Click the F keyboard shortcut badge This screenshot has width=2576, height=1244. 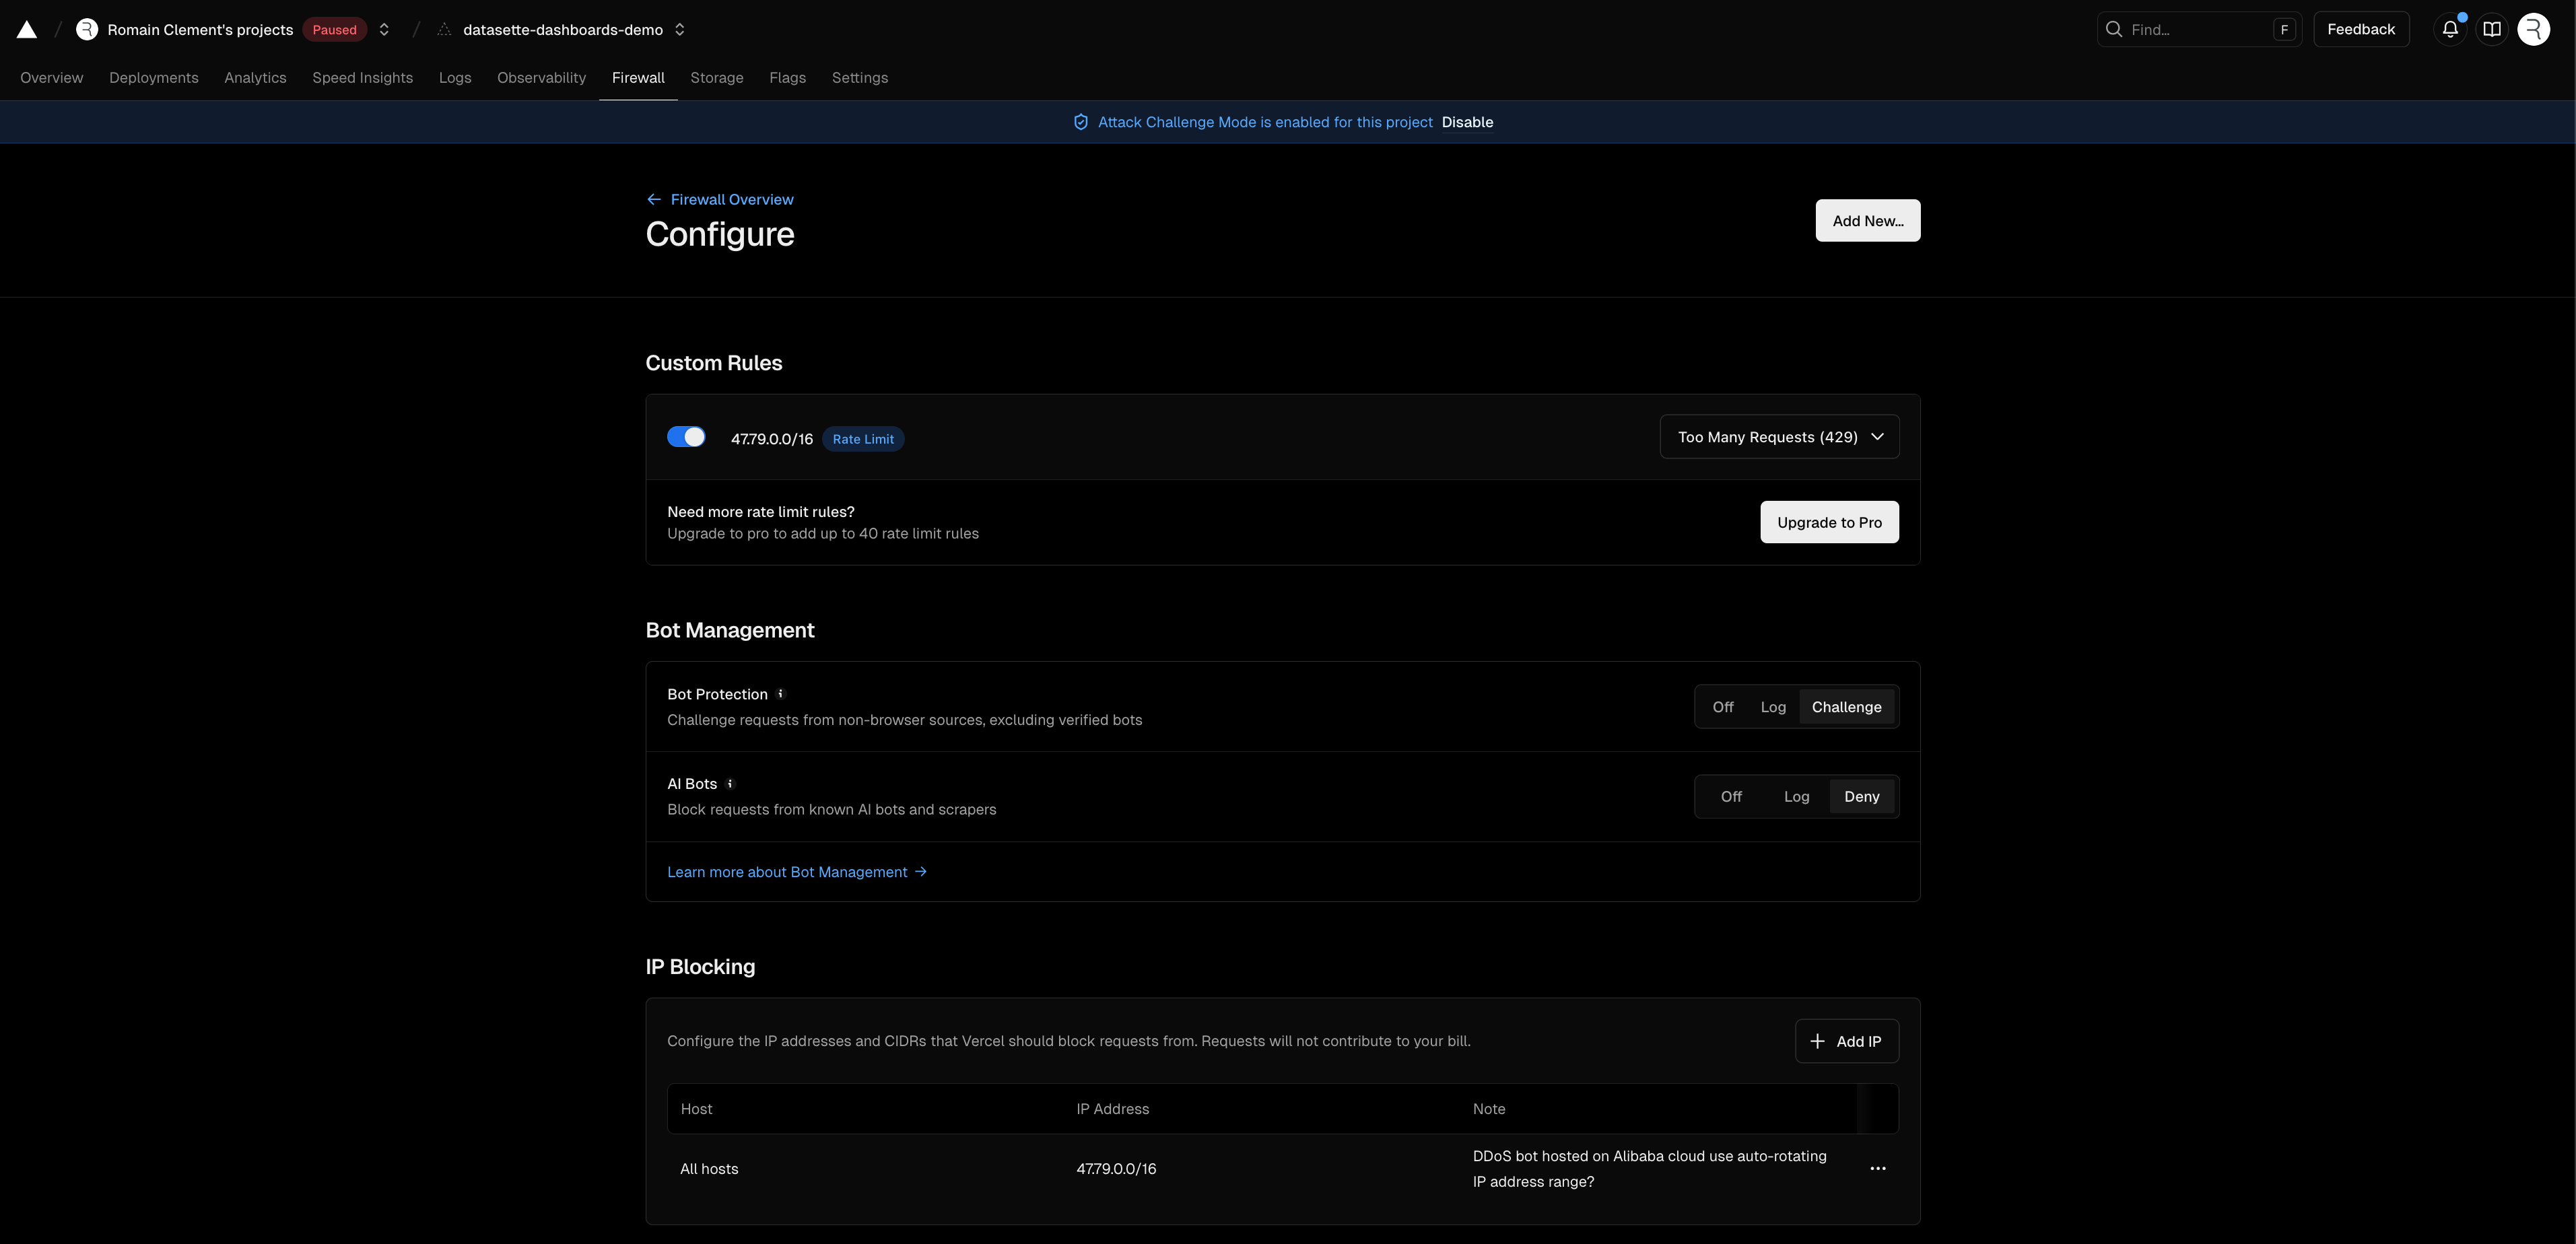click(2284, 30)
